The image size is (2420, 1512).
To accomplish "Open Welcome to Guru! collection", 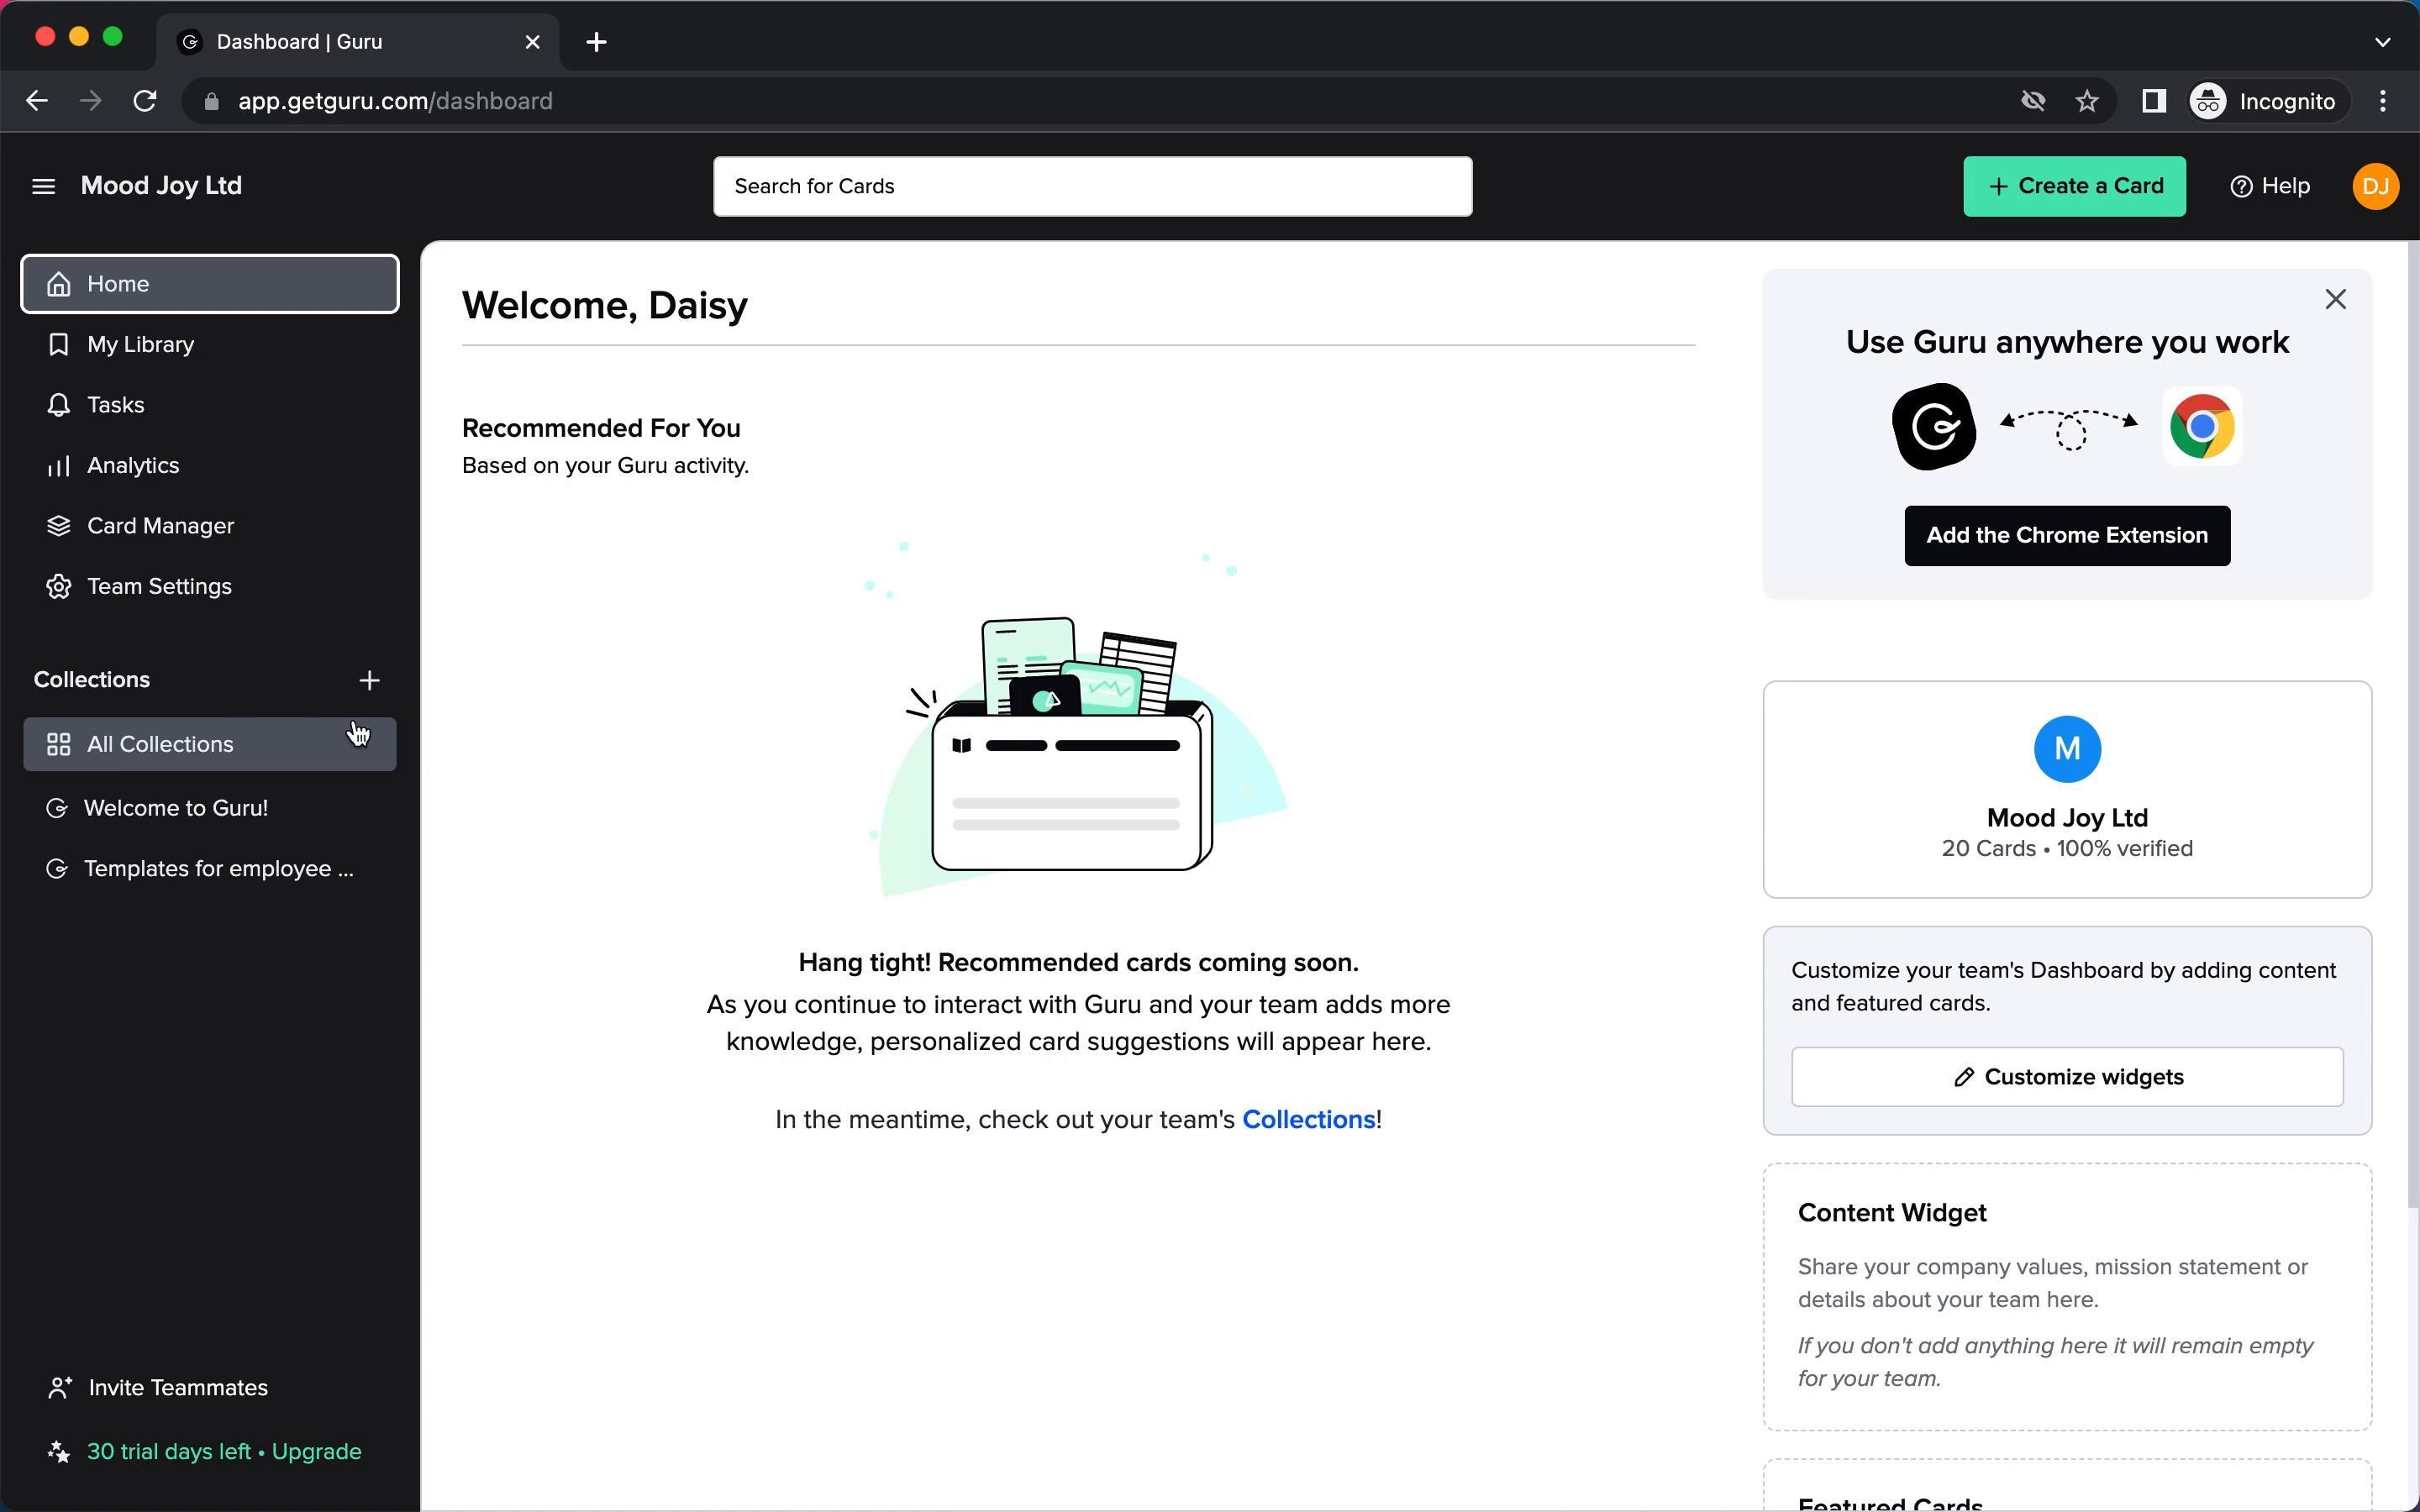I will (175, 808).
